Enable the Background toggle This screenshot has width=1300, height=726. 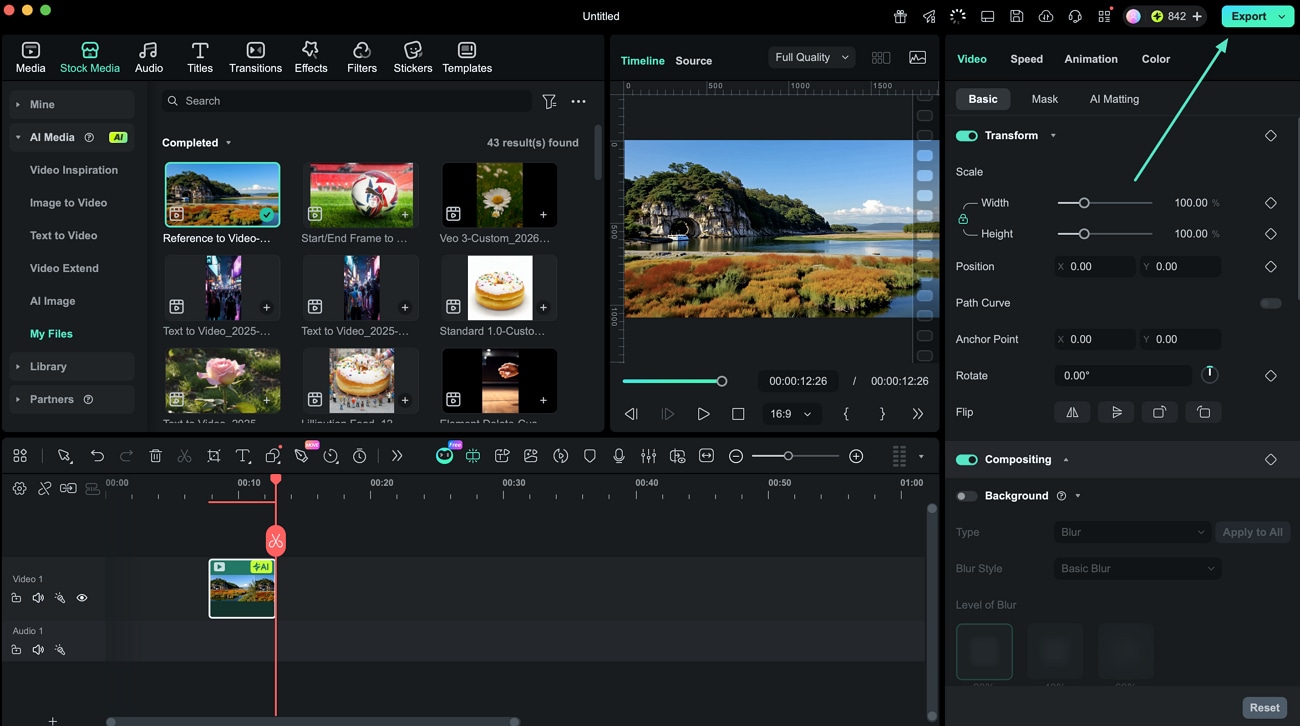point(966,496)
